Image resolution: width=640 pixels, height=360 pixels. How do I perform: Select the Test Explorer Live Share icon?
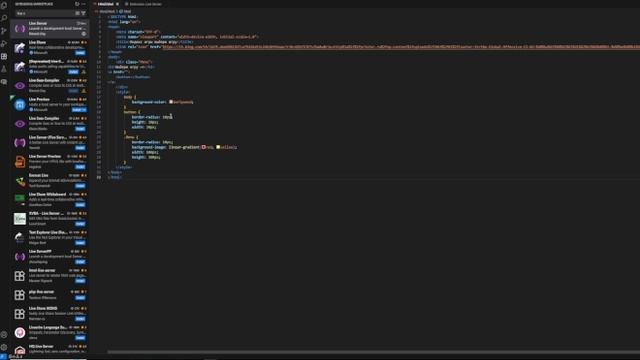tap(20, 238)
